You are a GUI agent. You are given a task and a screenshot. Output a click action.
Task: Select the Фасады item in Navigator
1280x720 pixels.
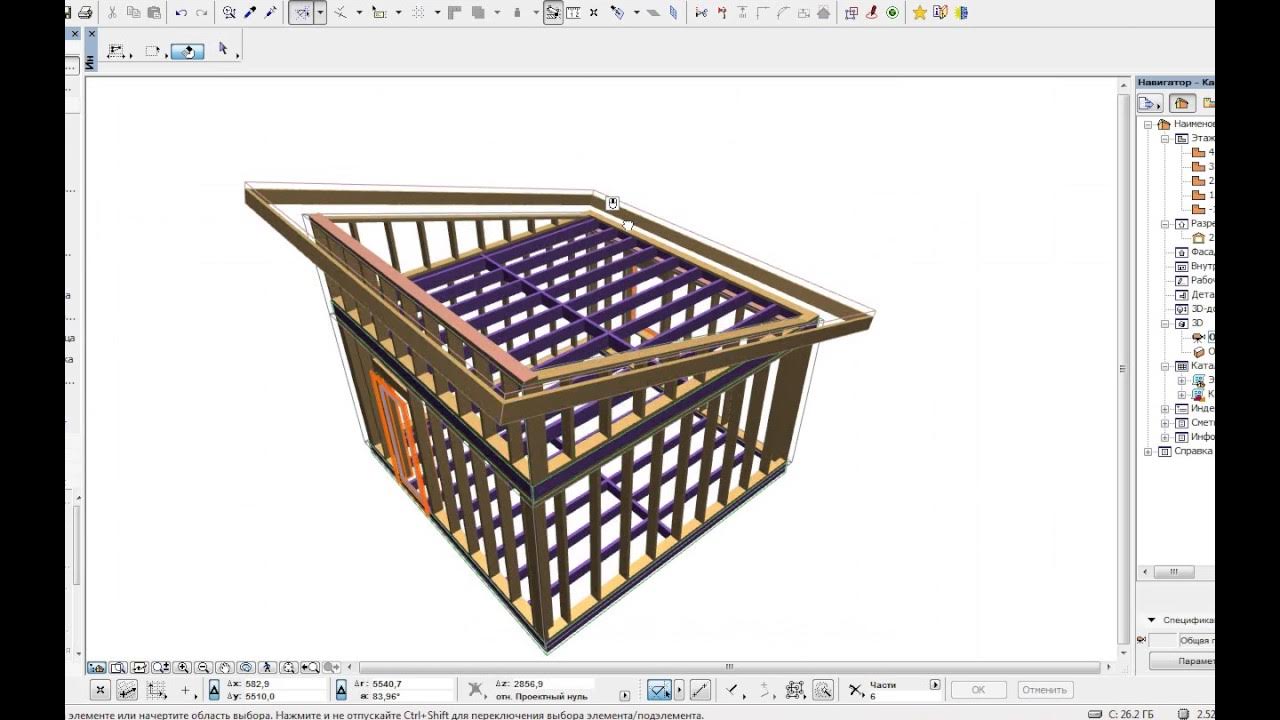[x=1194, y=252]
